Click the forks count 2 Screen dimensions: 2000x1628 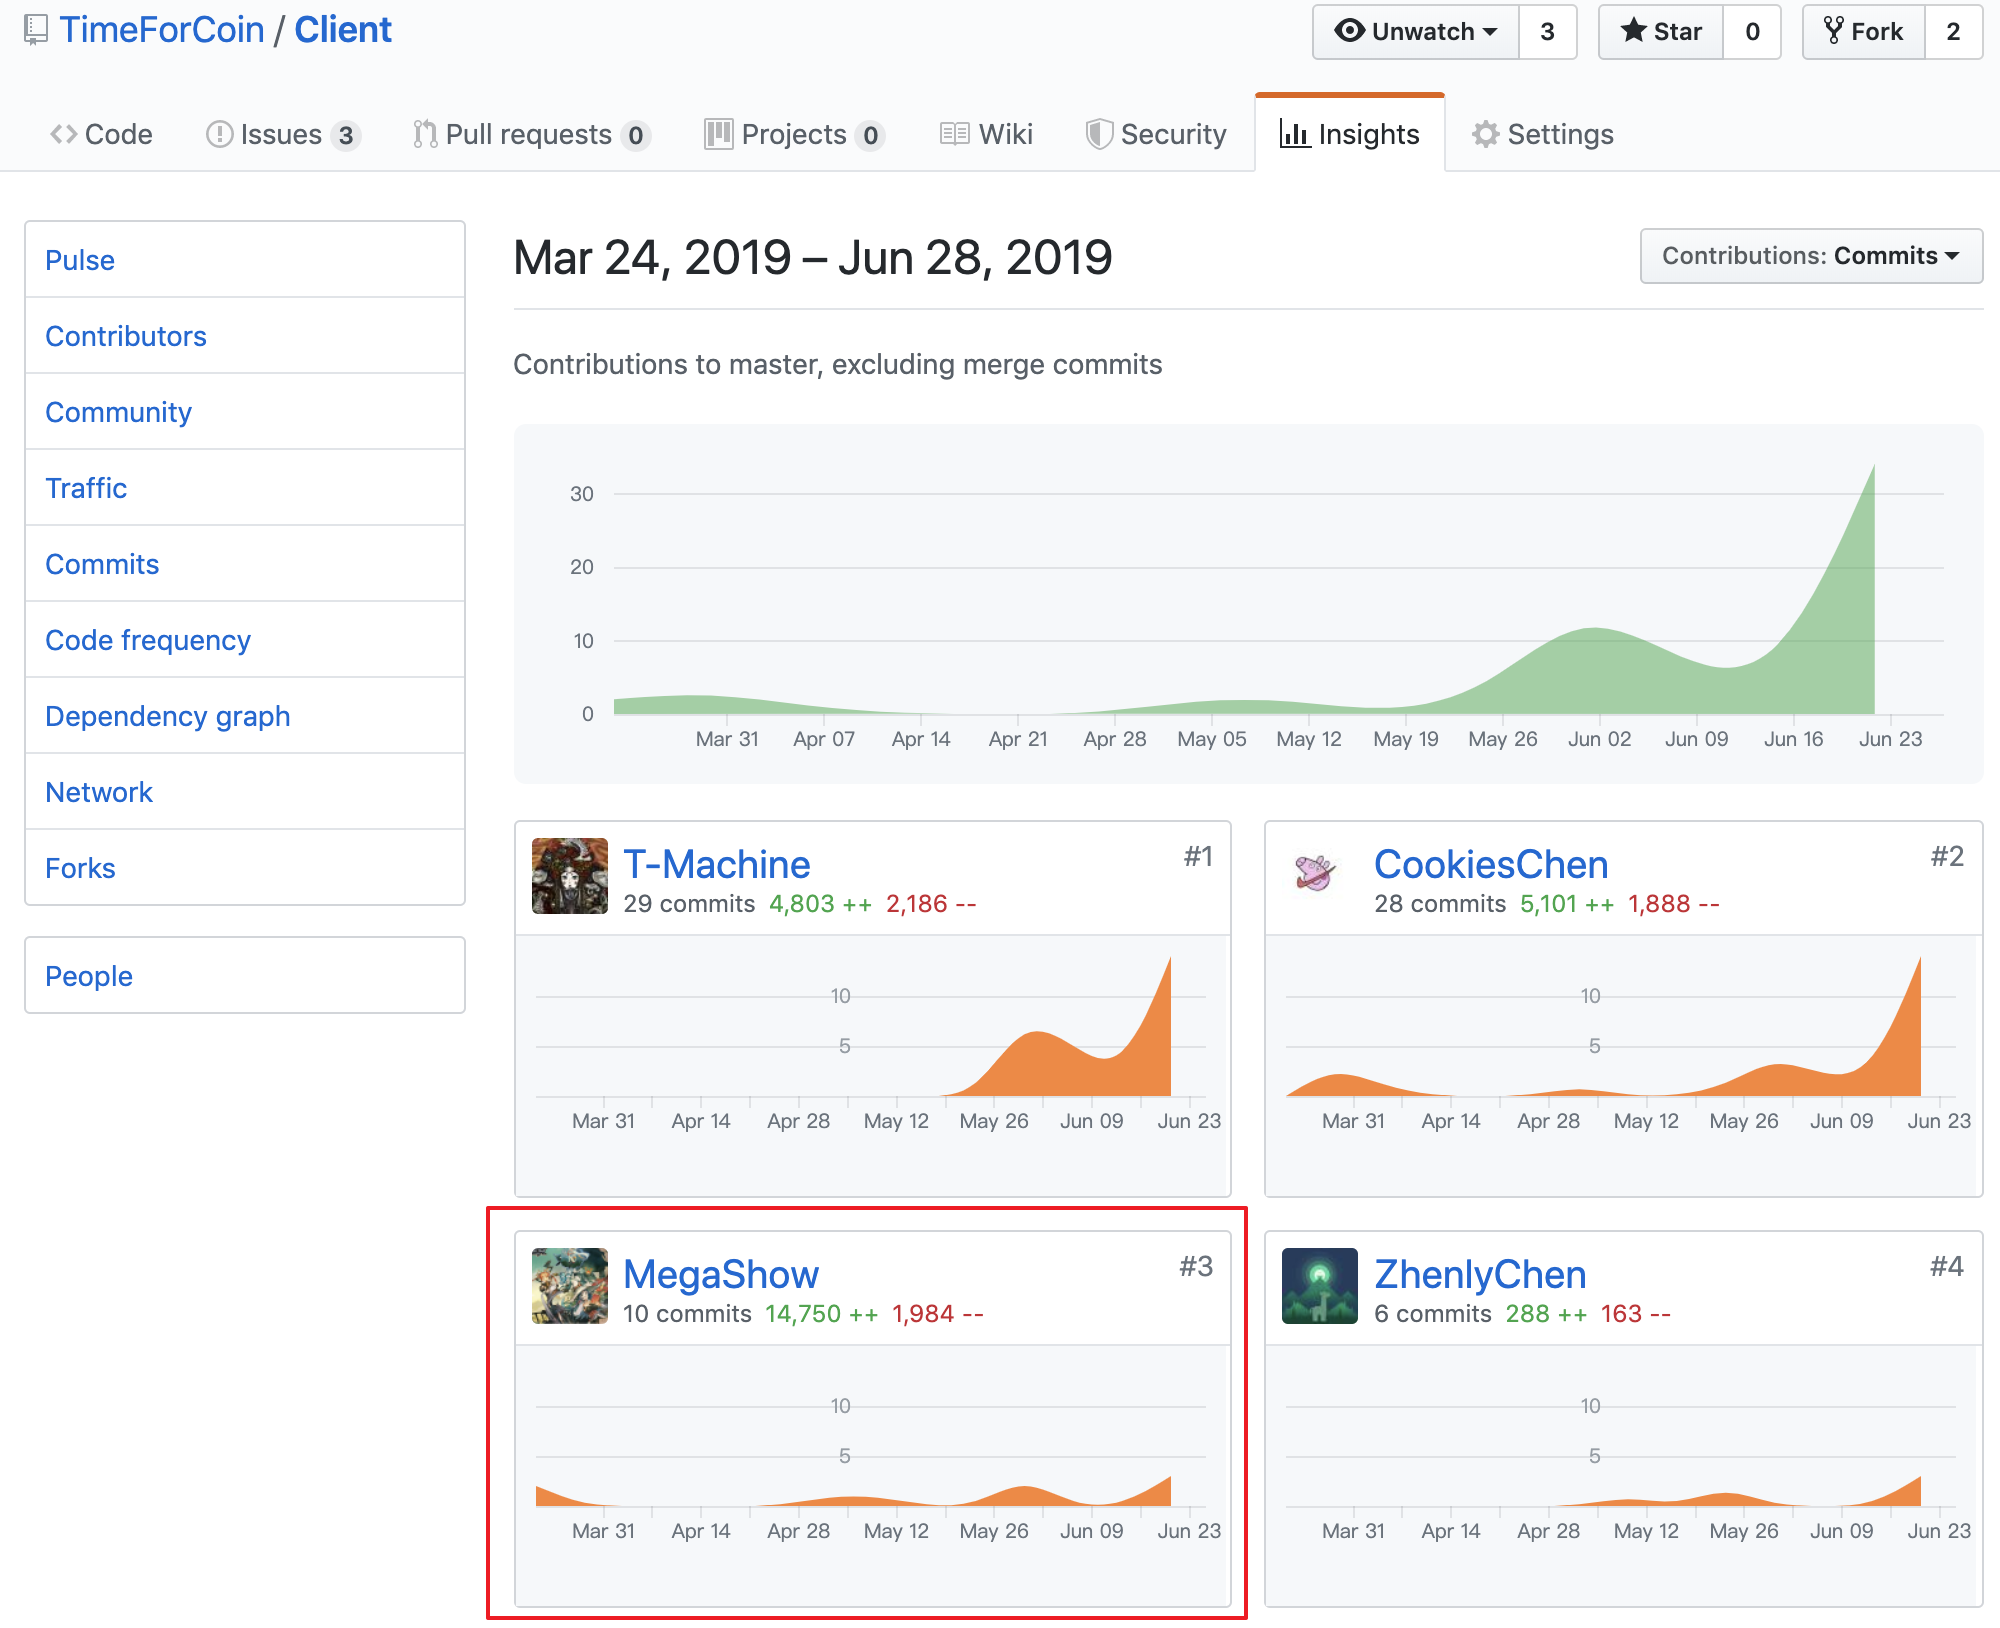(x=1953, y=32)
